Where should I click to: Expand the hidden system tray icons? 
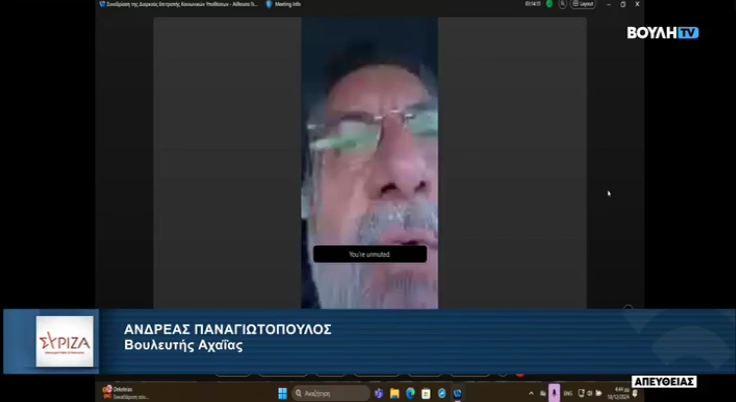coord(540,393)
